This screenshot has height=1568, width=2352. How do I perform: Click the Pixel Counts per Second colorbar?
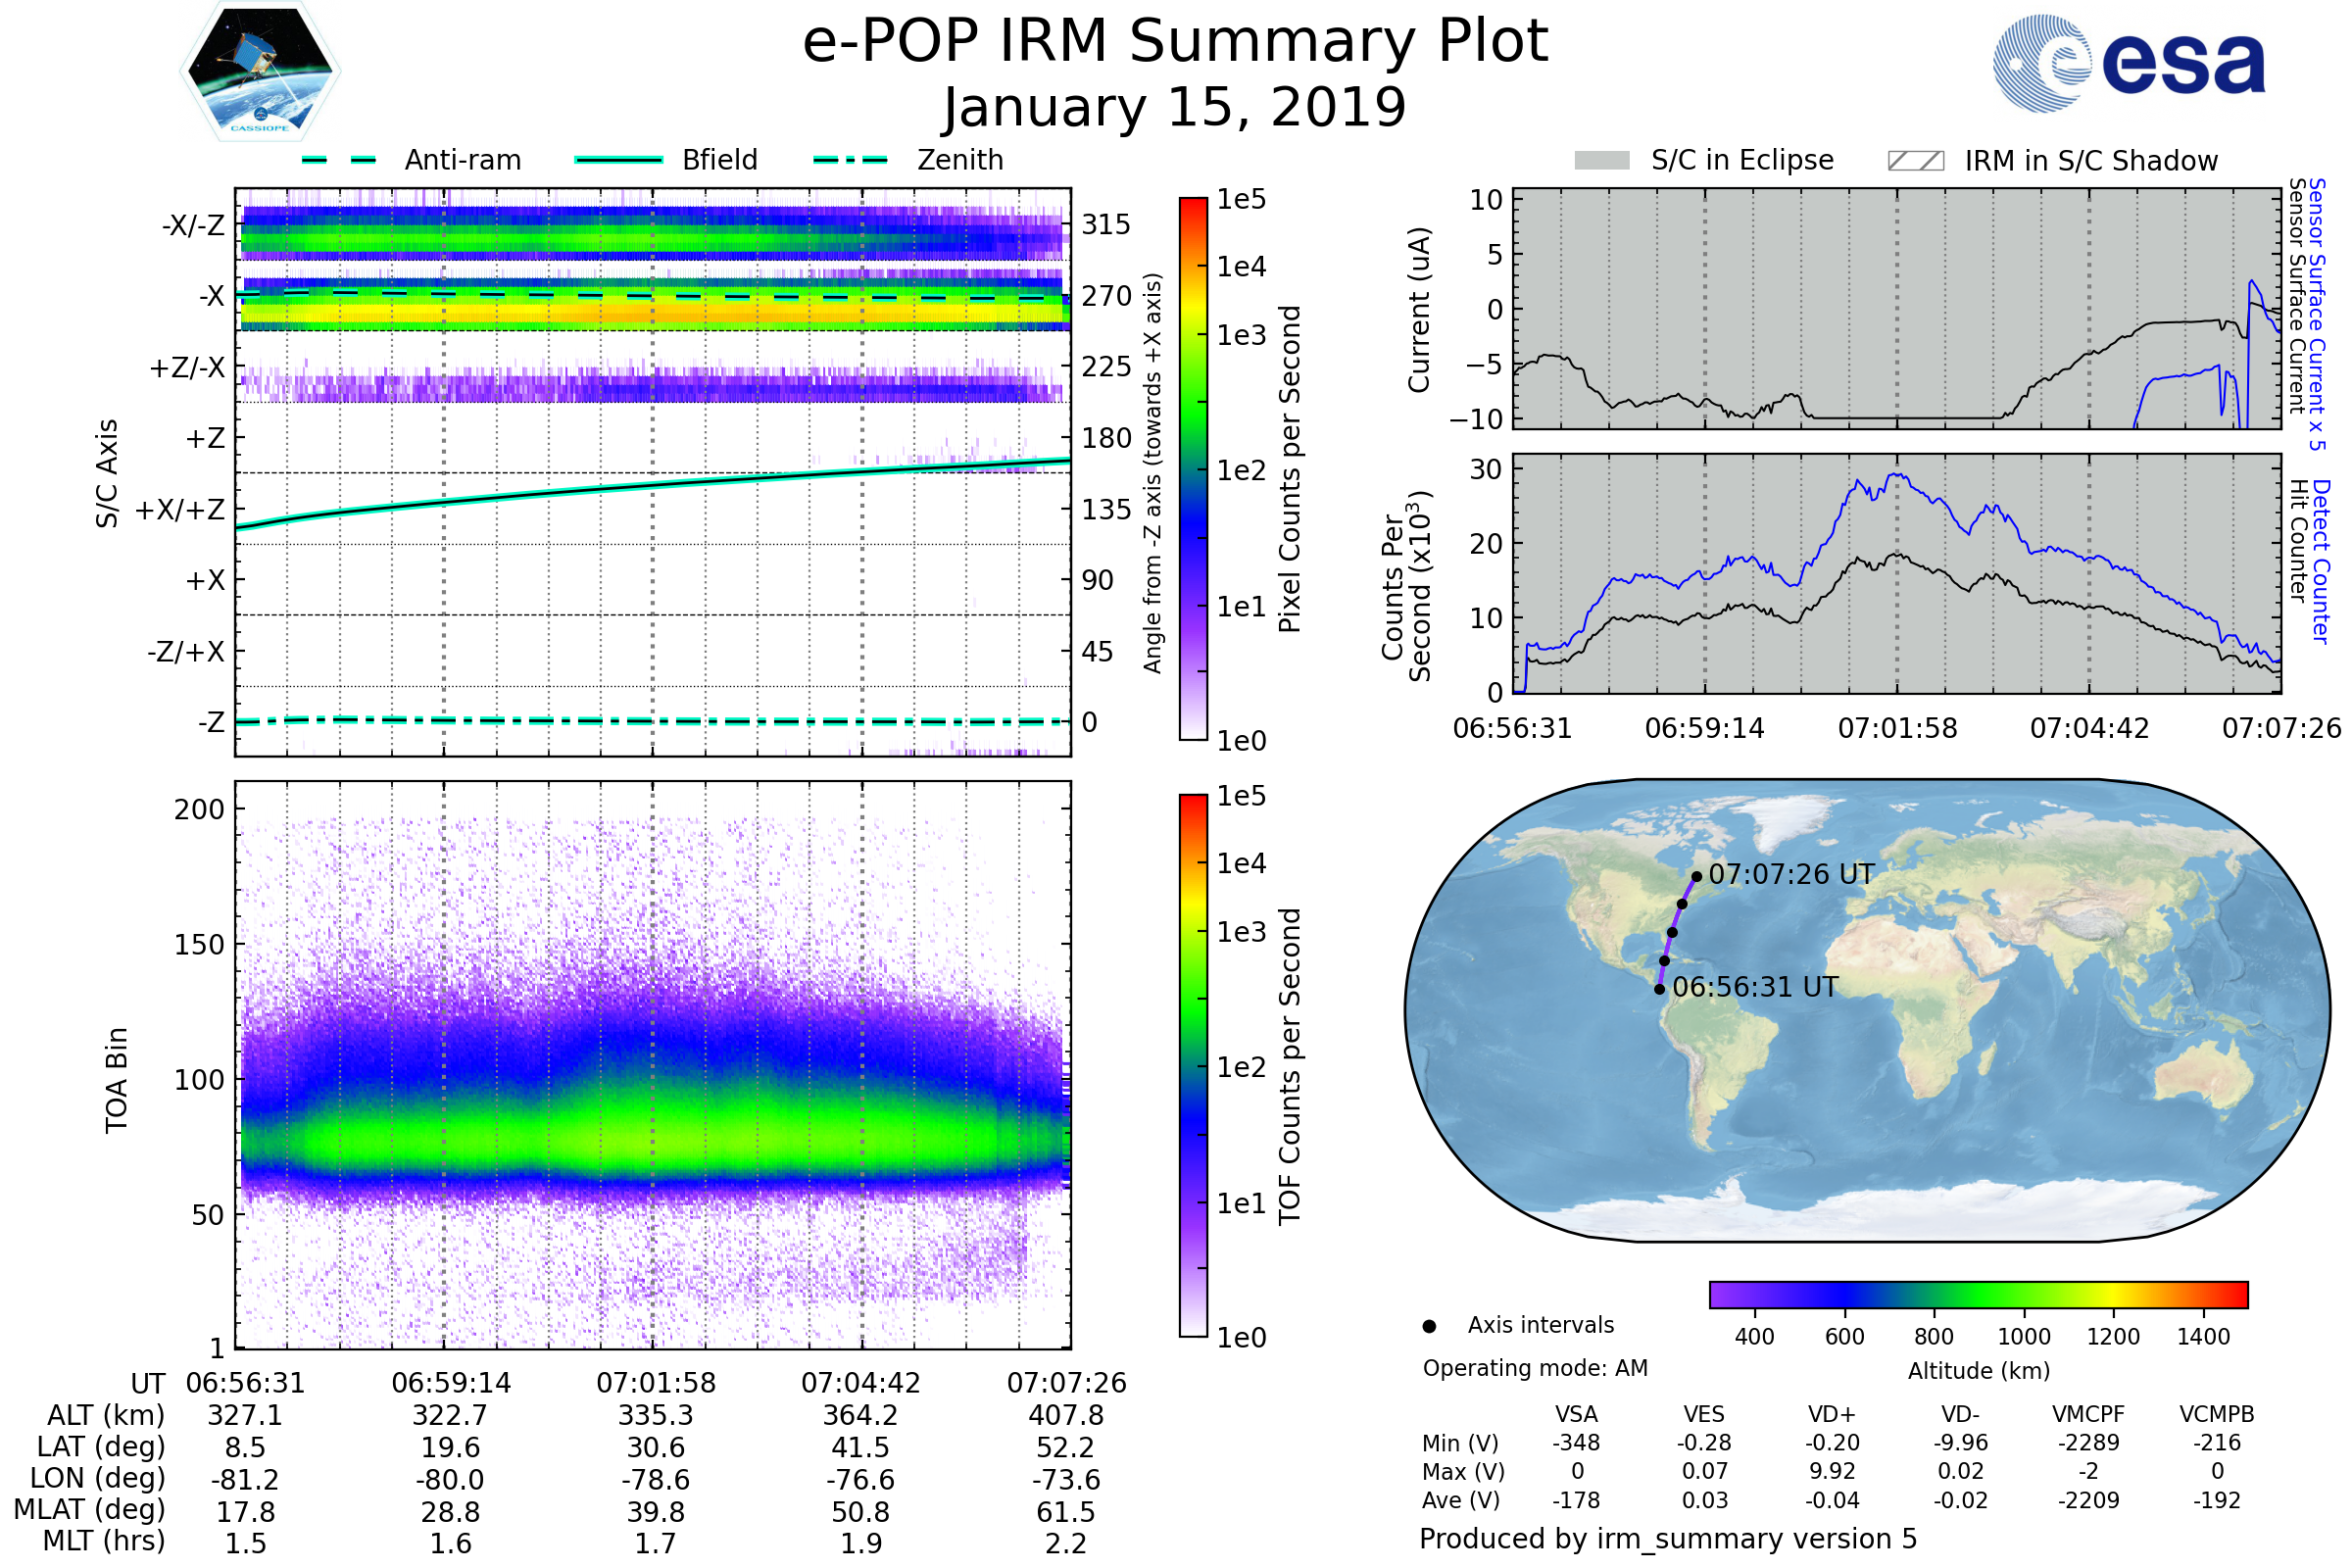coord(1193,468)
